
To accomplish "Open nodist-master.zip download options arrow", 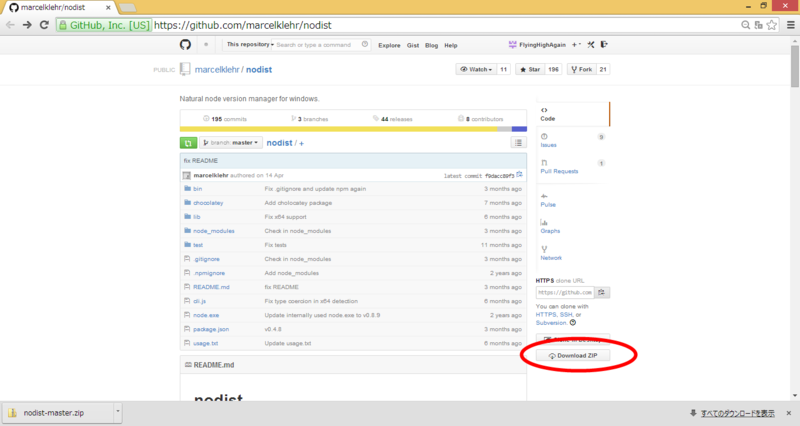I will (x=117, y=411).
